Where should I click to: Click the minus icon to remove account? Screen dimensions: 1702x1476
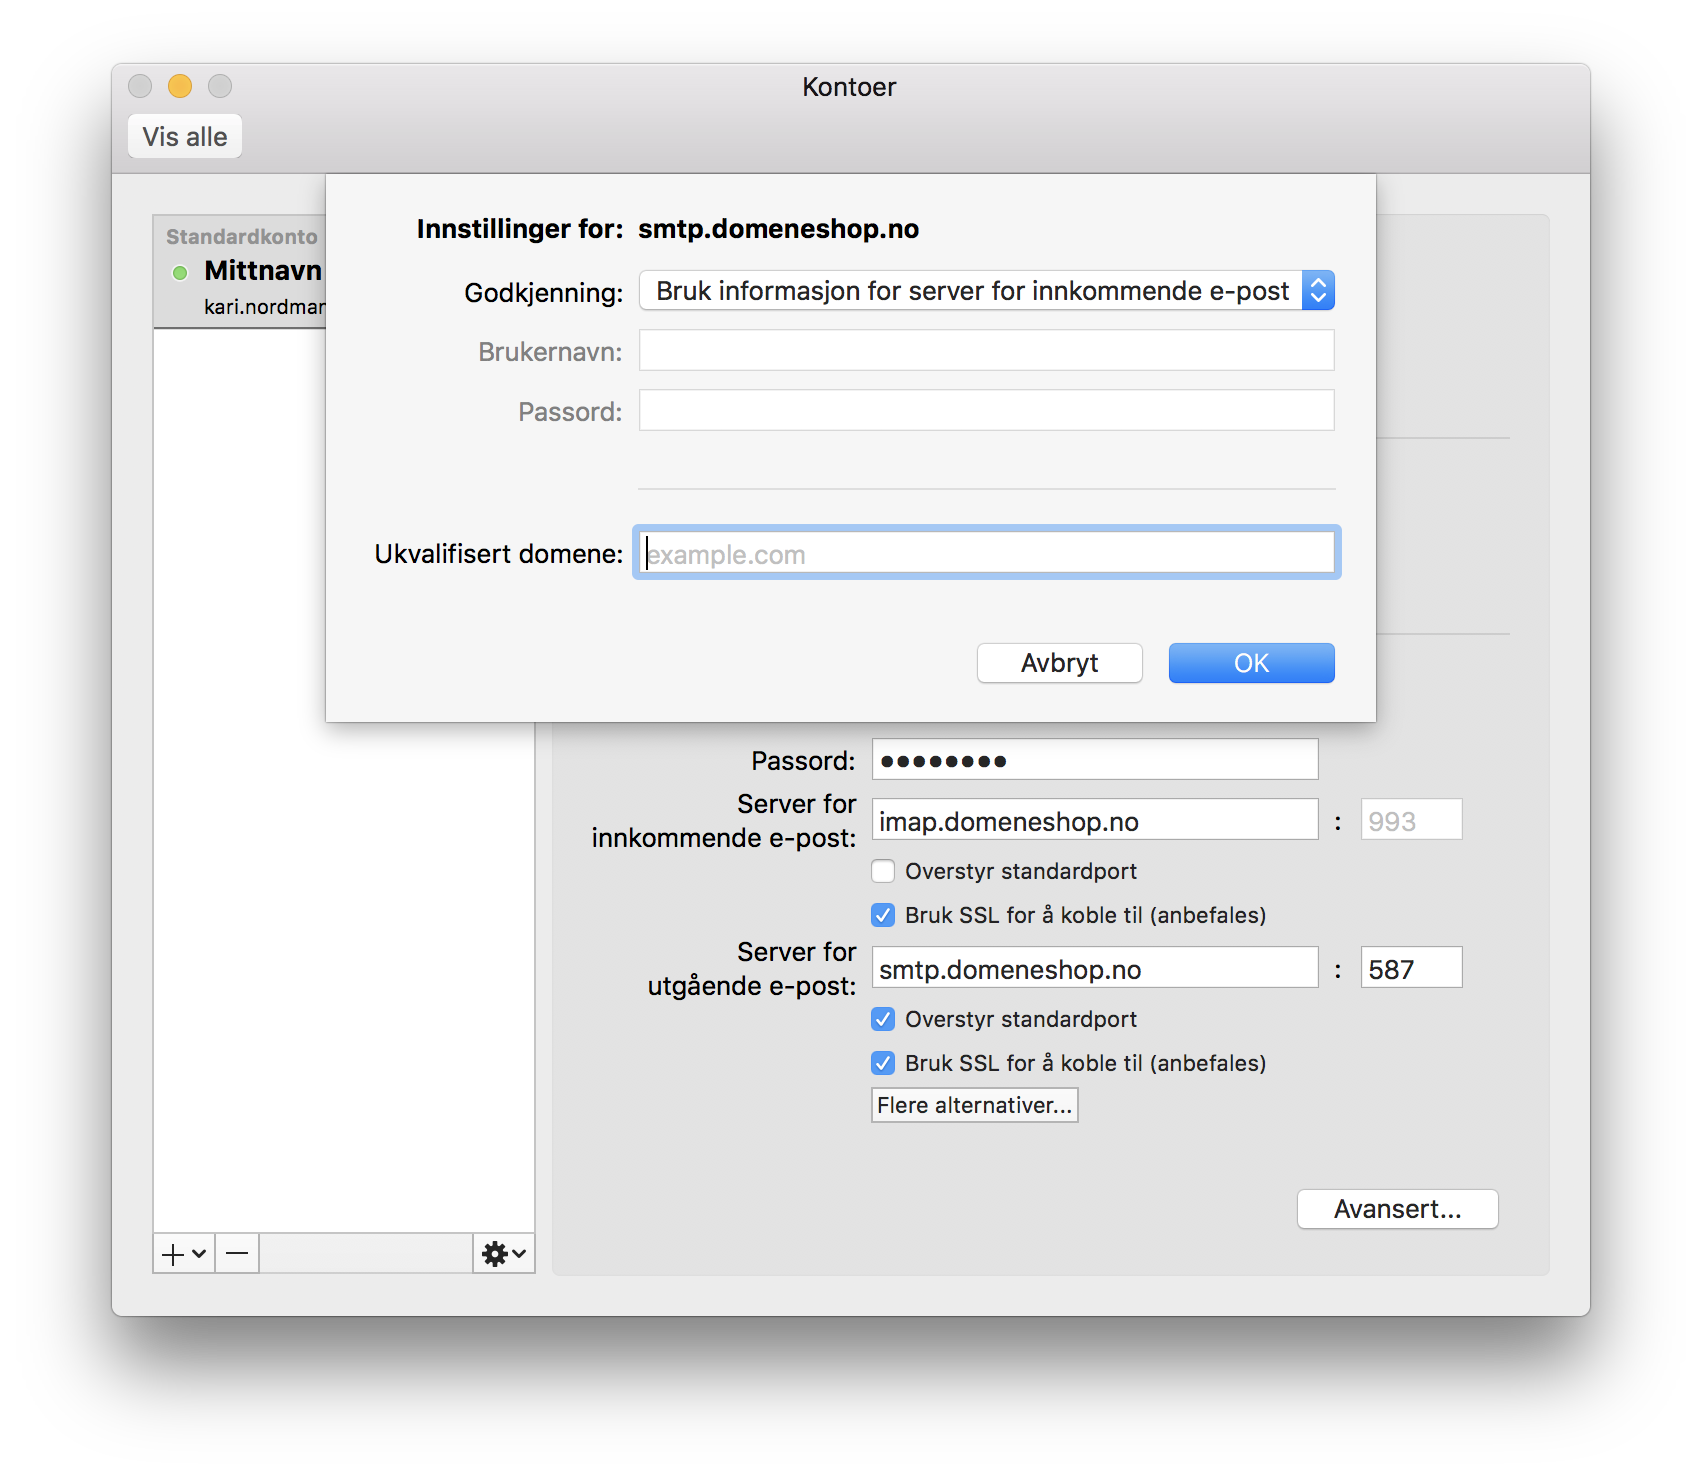(237, 1254)
